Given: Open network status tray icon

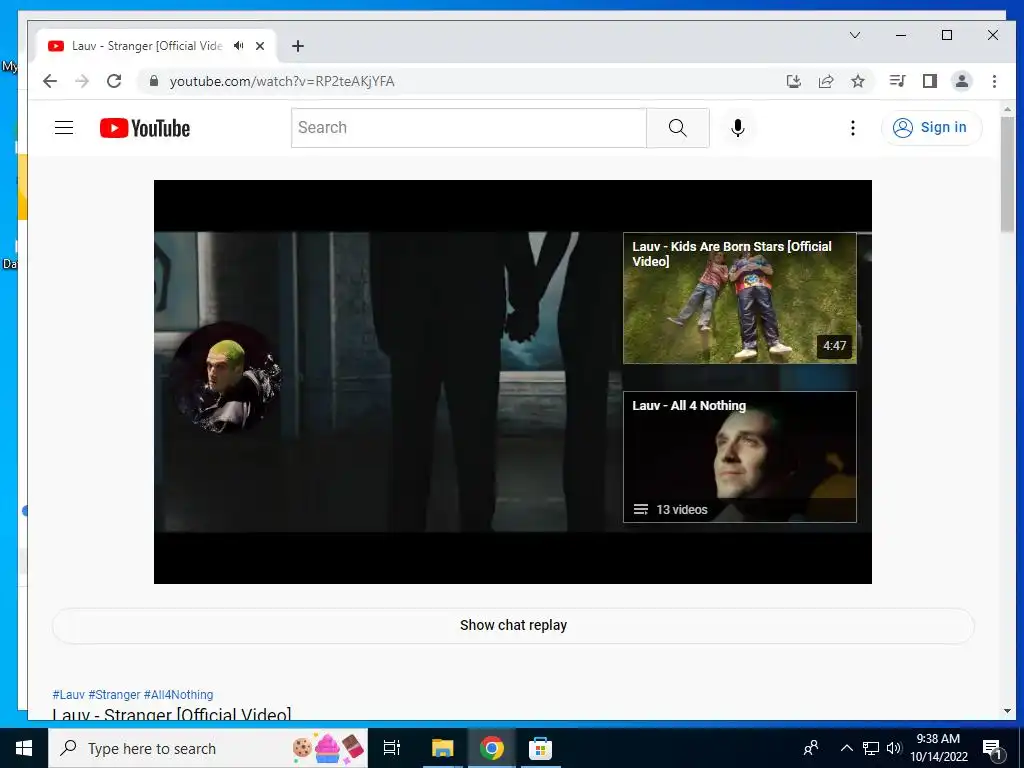Looking at the screenshot, I should coord(871,748).
